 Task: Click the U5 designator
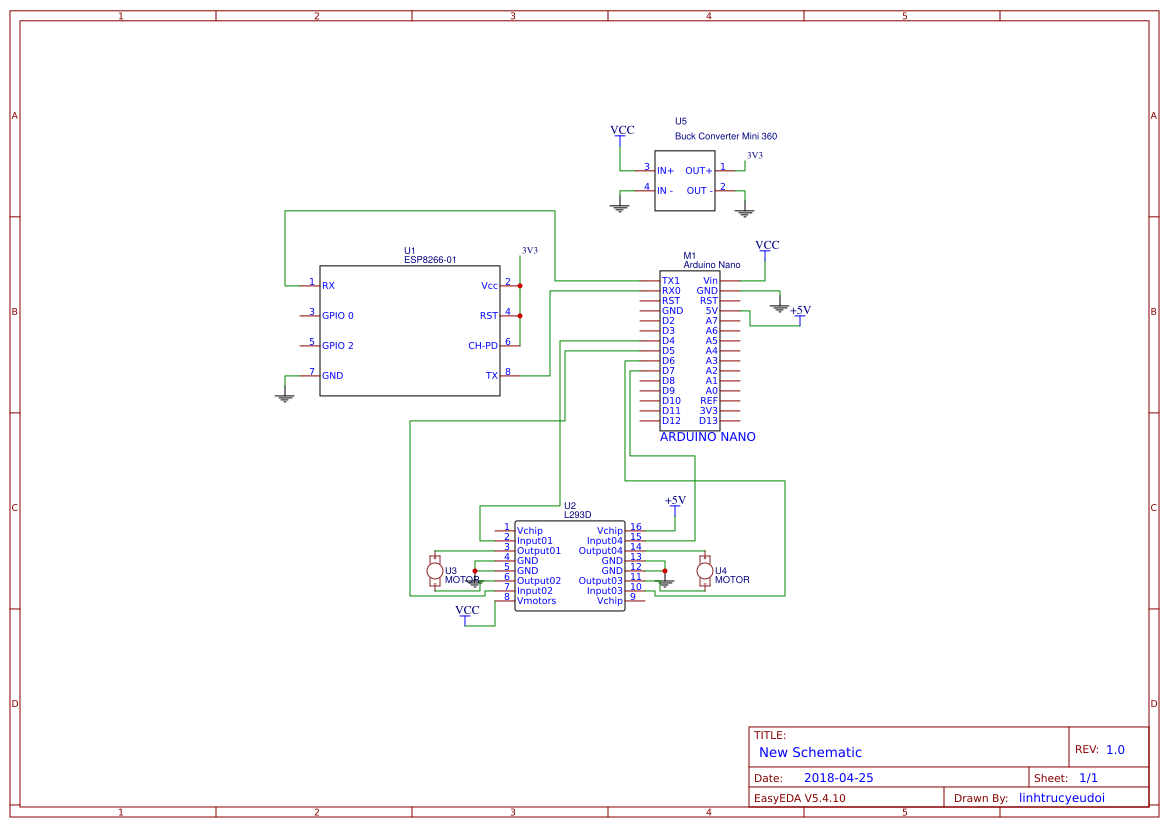(681, 122)
